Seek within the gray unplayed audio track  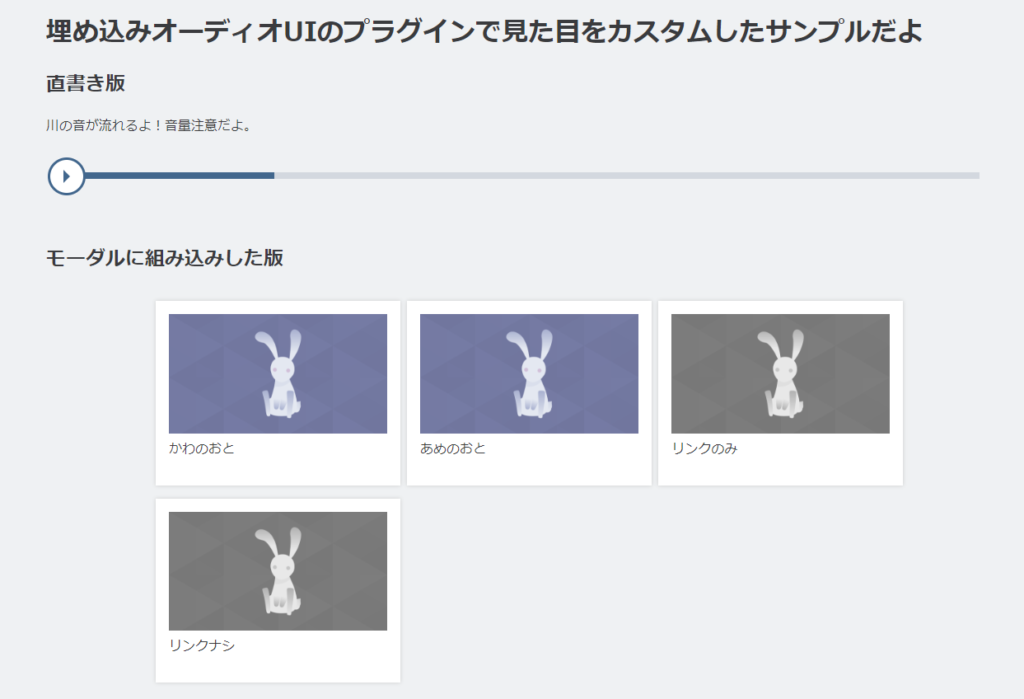(x=620, y=176)
